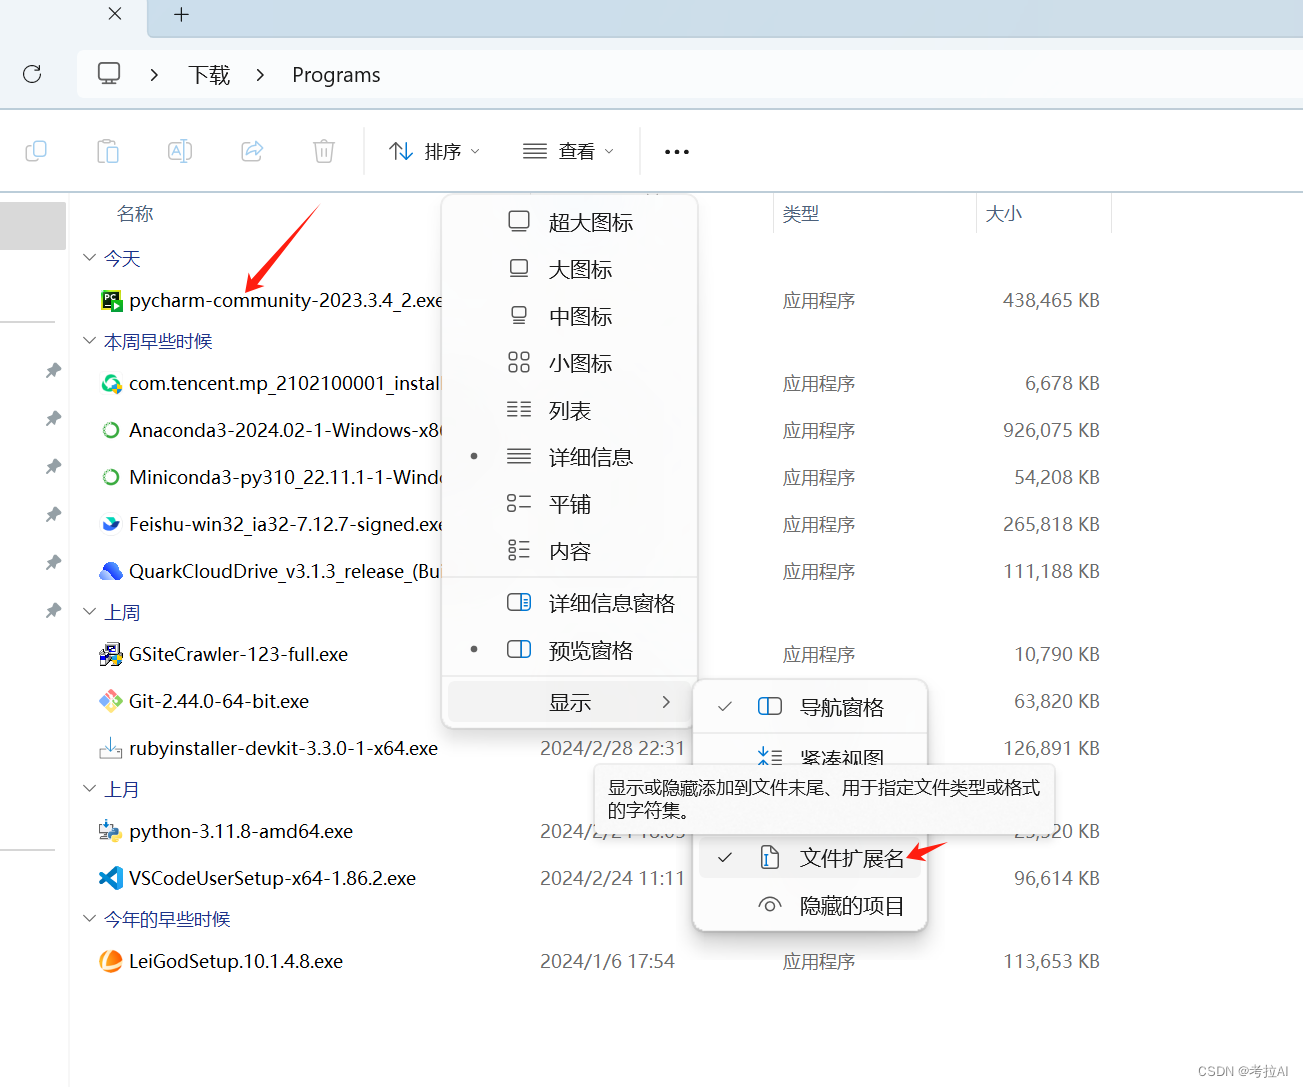The image size is (1303, 1087).
Task: Select file LeiGodSetup.10.1.4.8.exe
Action: pos(236,961)
